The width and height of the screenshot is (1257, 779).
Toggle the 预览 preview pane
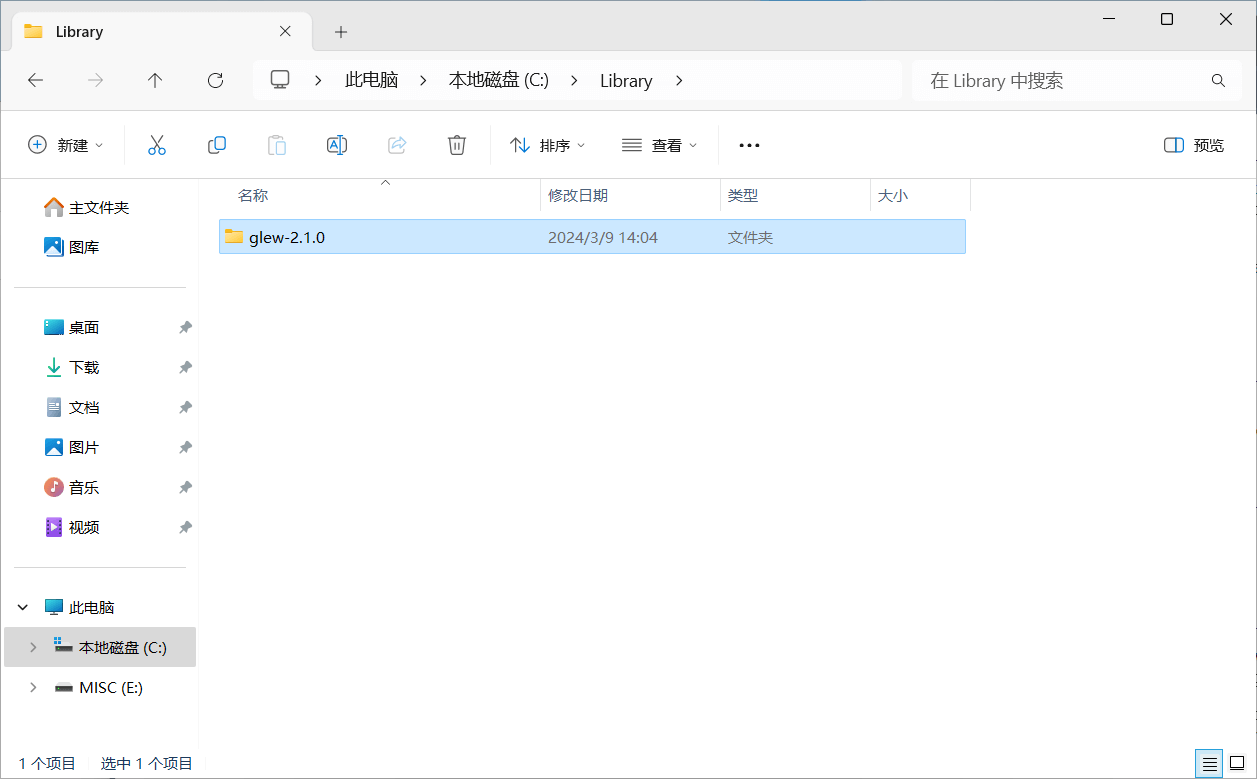1194,145
